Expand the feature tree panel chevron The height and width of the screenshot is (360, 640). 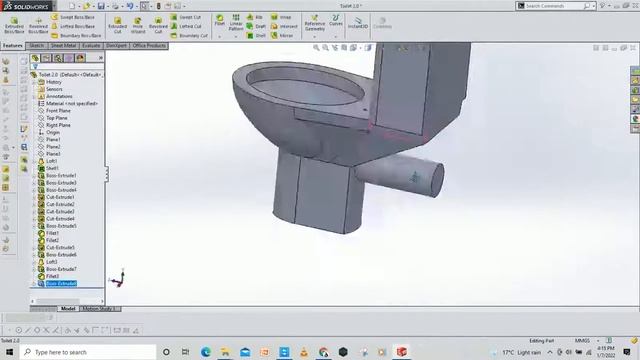(x=100, y=58)
